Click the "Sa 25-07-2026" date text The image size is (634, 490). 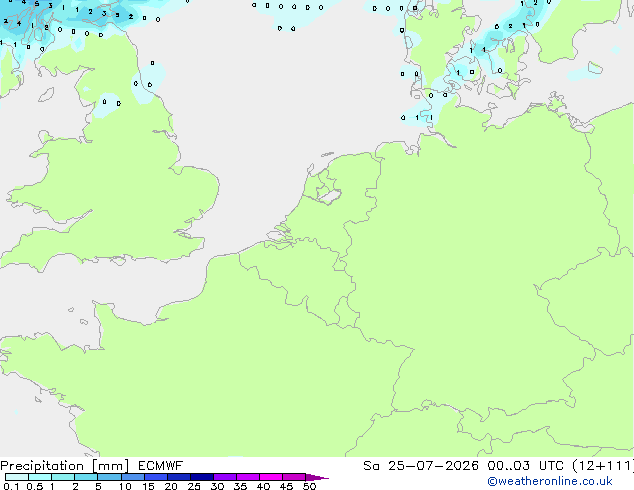point(421,466)
